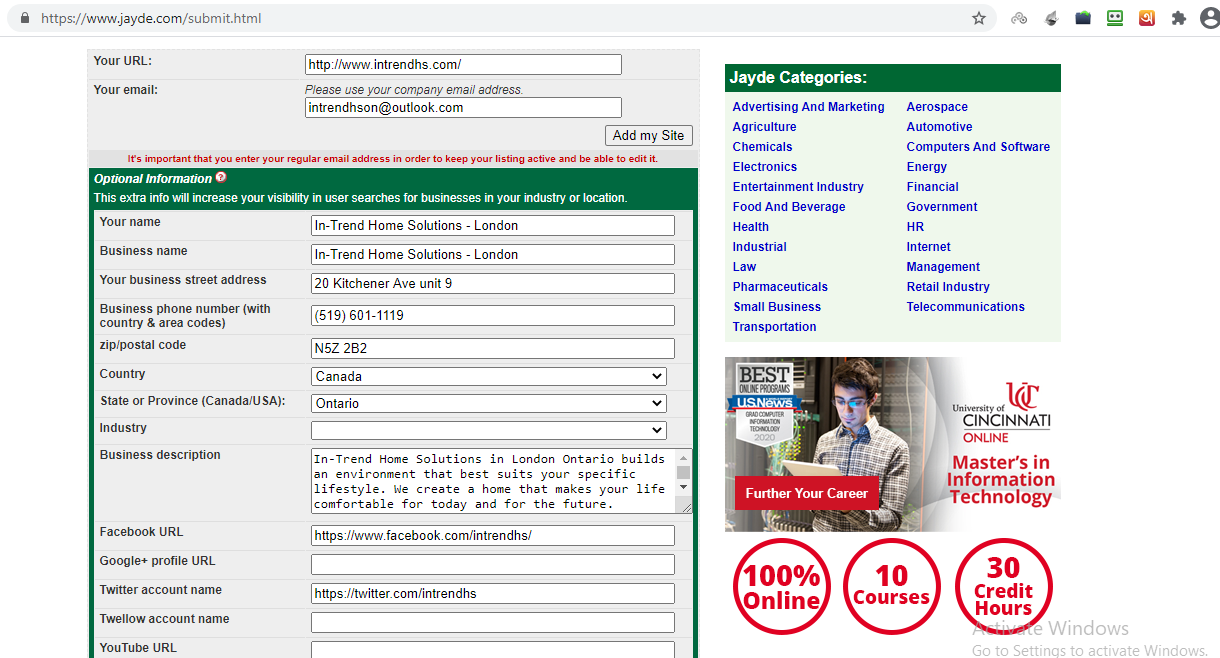1220x658 pixels.
Task: Open the Aerospace category link
Action: [x=937, y=107]
